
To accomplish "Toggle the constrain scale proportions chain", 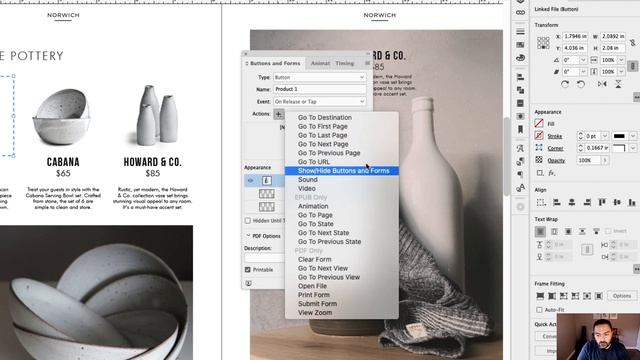I will coord(633,66).
